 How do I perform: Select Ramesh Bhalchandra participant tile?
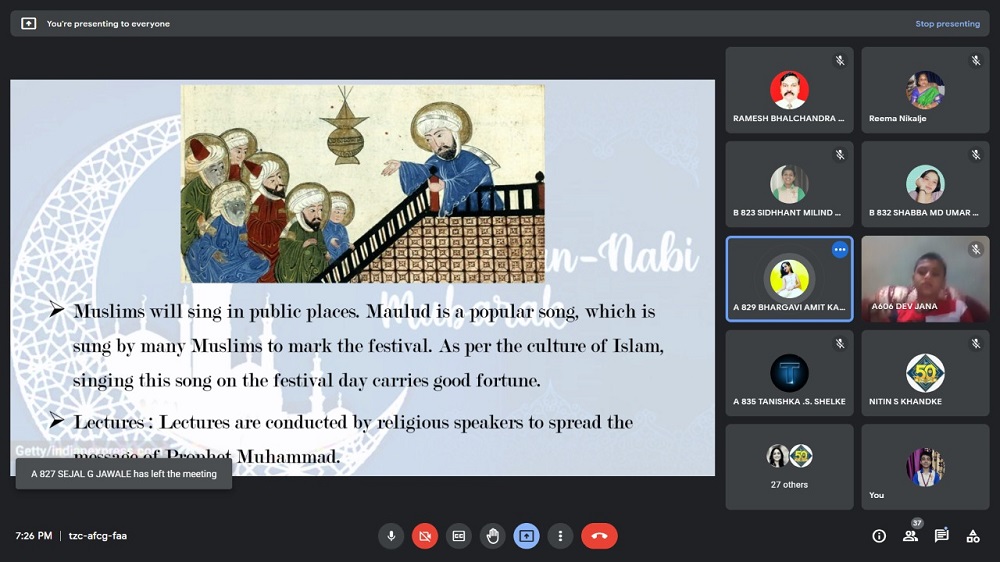point(789,90)
